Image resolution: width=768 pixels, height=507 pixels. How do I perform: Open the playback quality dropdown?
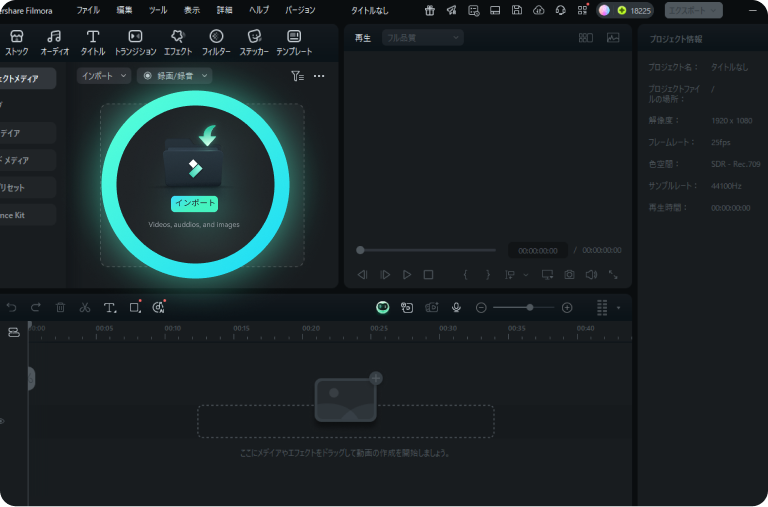[423, 38]
